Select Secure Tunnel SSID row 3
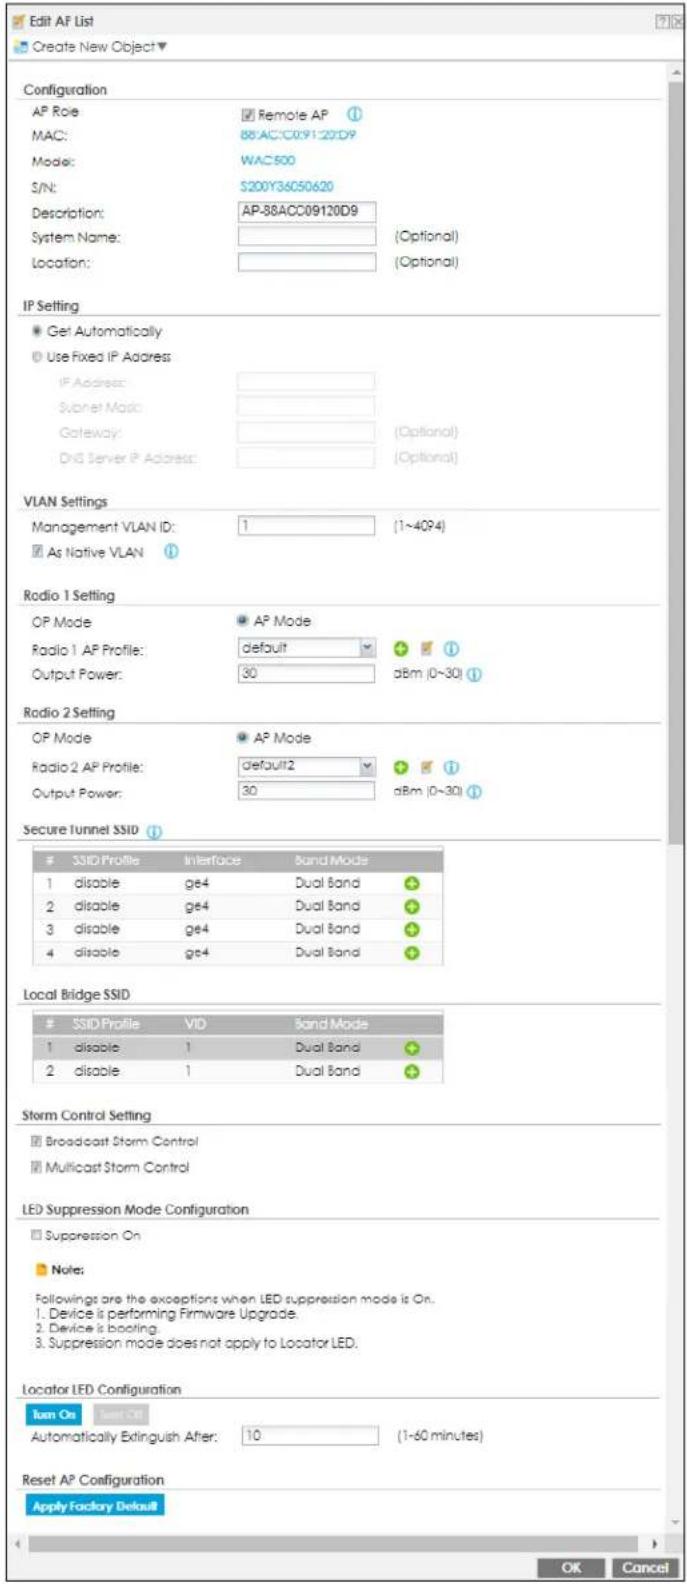This screenshot has width=687, height=1584. (x=237, y=930)
